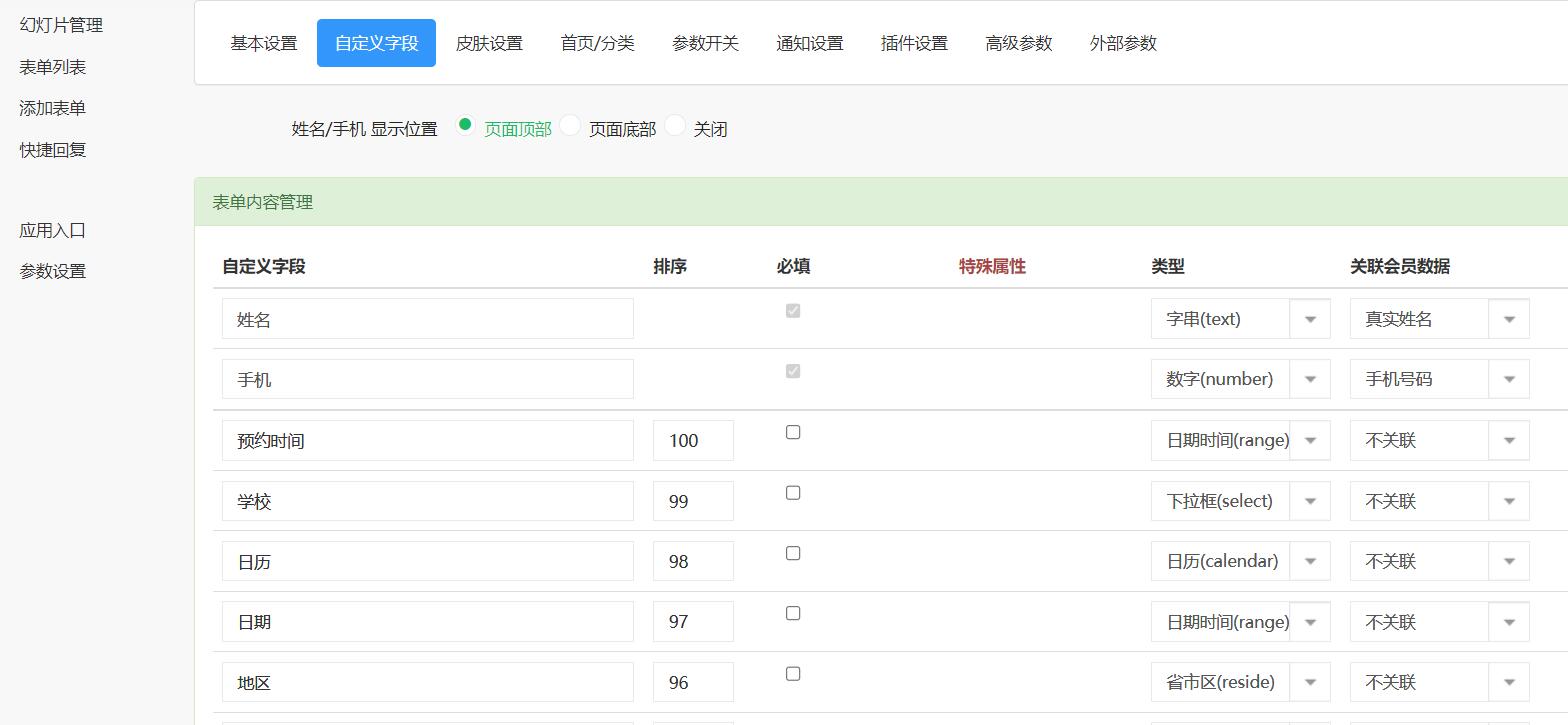The width and height of the screenshot is (1568, 725).
Task: Go to 参数开关 tab
Action: coord(705,43)
